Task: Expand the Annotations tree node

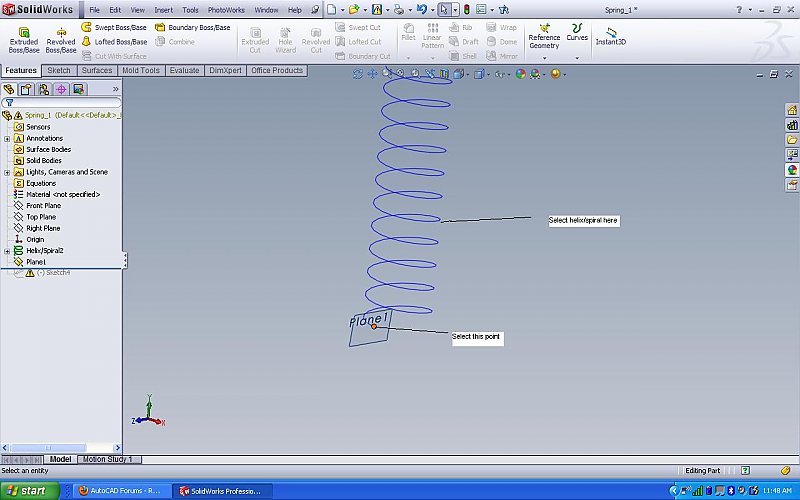Action: [7, 138]
